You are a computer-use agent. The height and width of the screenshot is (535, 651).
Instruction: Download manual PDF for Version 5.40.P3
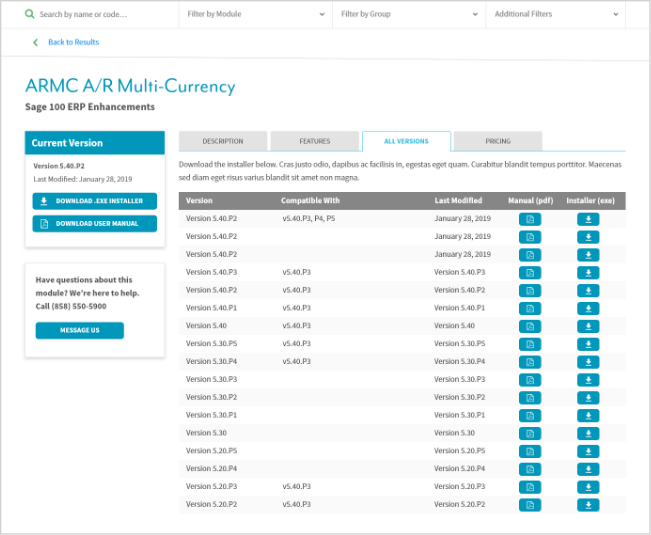click(530, 272)
